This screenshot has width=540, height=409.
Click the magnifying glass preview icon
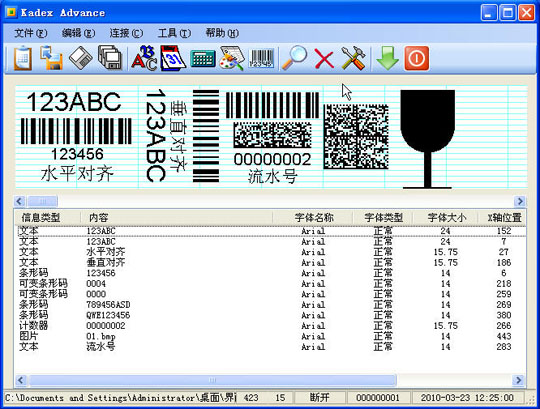(x=294, y=59)
